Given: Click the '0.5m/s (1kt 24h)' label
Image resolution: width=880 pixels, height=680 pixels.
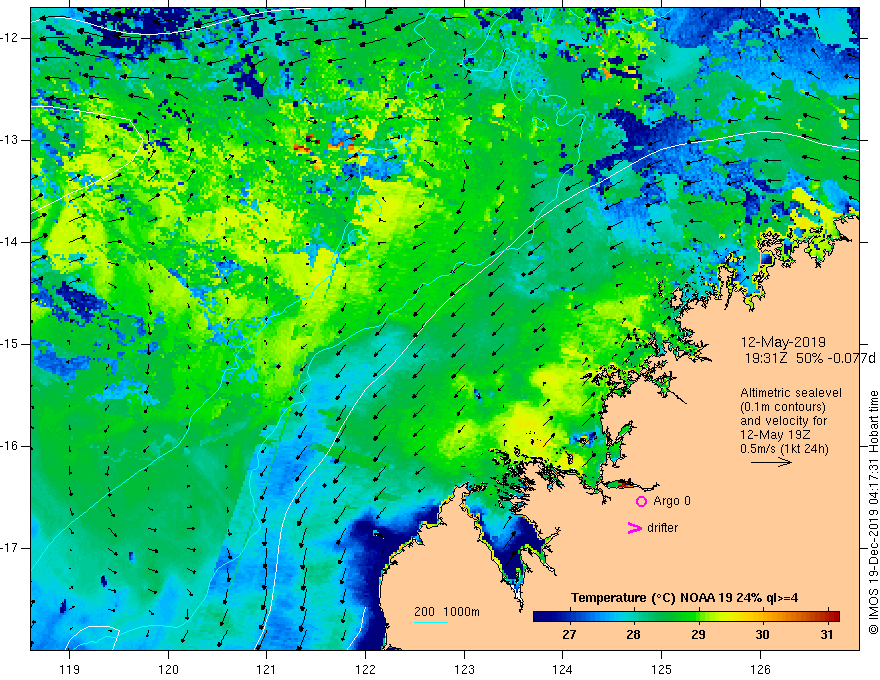Looking at the screenshot, I should [784, 449].
